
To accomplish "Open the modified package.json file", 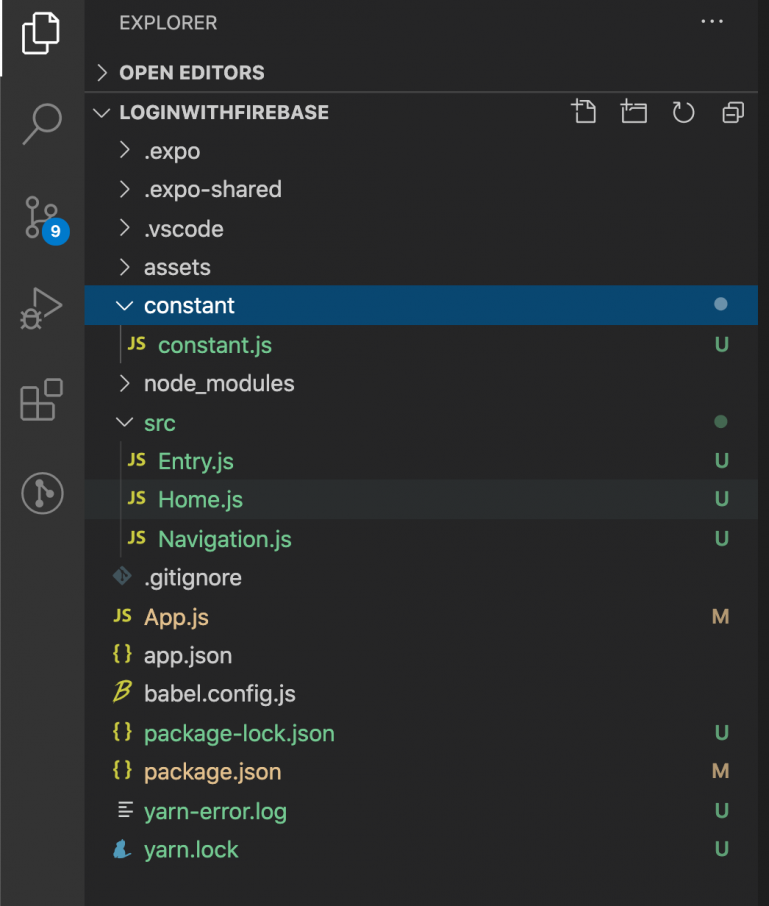I will tap(212, 771).
